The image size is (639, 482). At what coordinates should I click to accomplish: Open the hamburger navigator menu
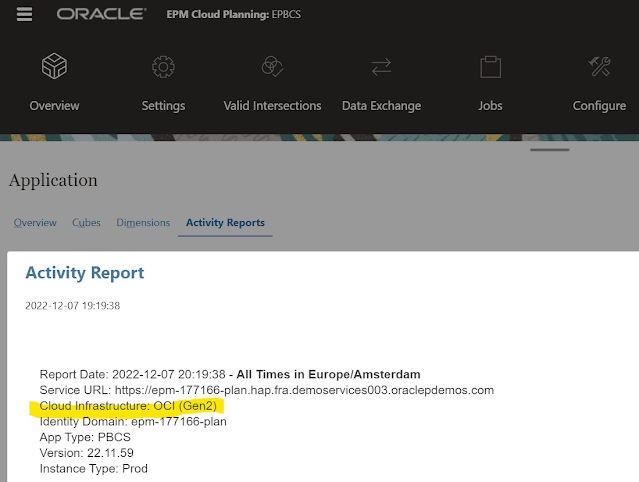click(x=24, y=14)
